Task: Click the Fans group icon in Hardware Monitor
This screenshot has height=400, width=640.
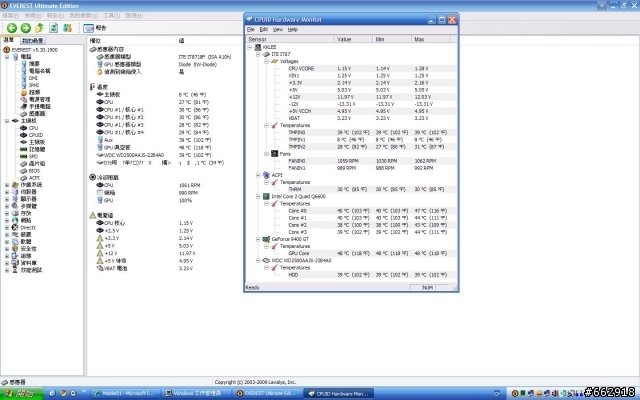Action: (274, 154)
